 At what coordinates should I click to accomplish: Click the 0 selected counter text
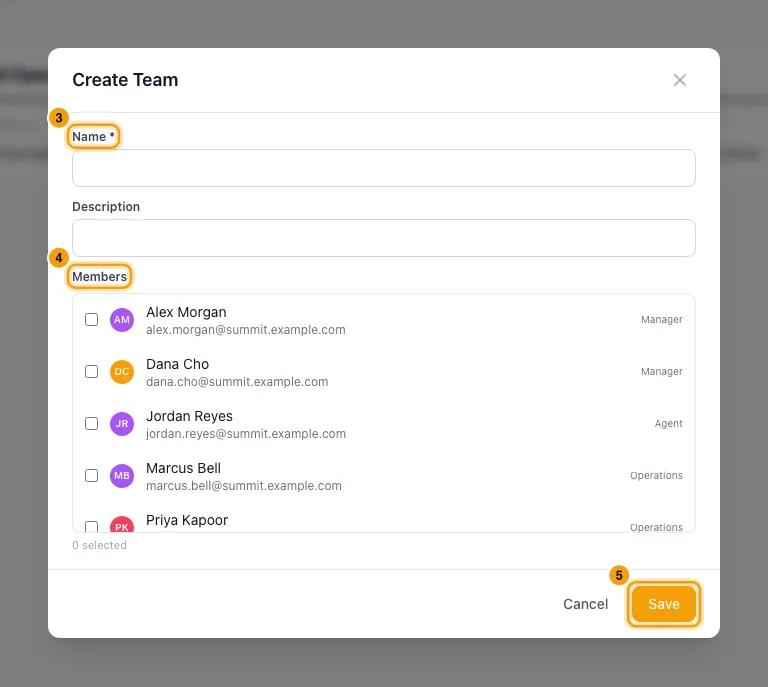click(x=99, y=545)
